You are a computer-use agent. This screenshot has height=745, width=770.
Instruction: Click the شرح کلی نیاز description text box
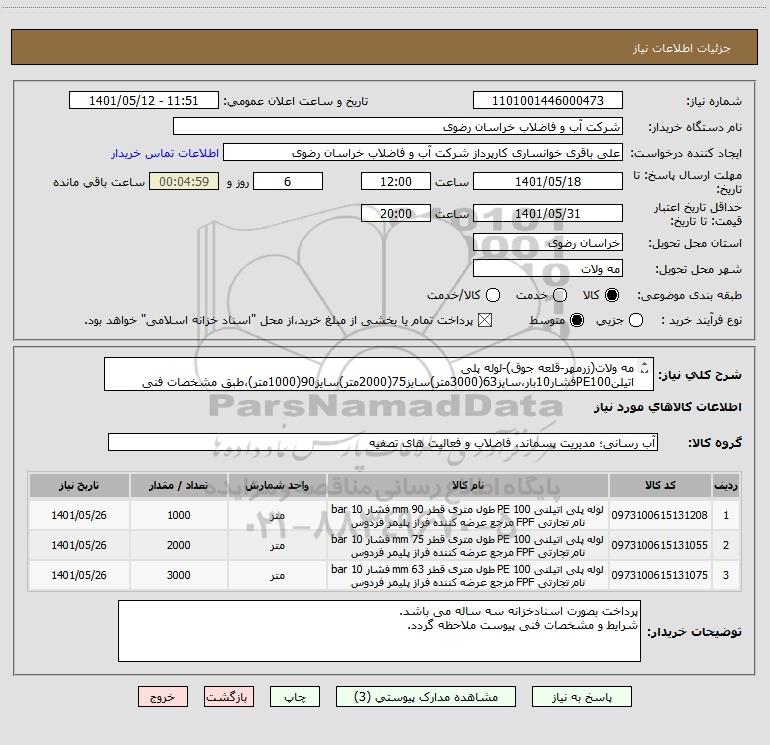pos(379,374)
